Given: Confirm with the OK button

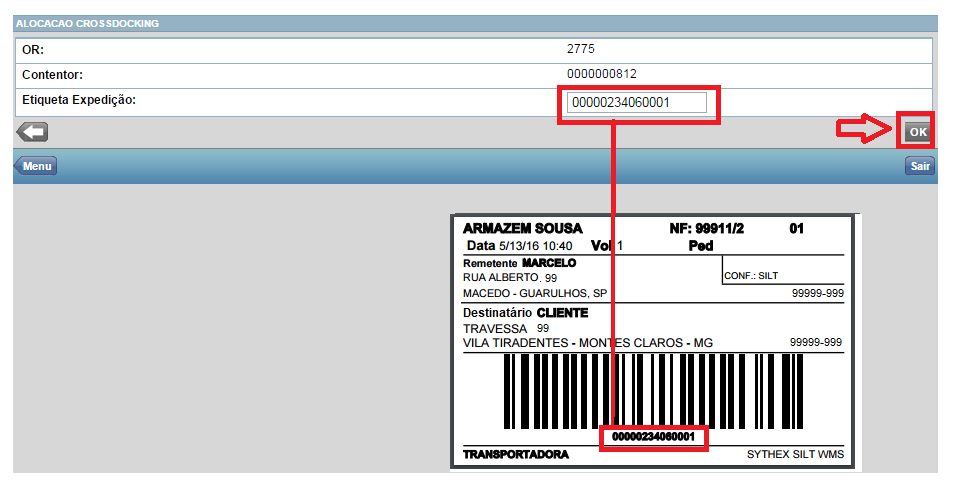Looking at the screenshot, I should click(918, 132).
